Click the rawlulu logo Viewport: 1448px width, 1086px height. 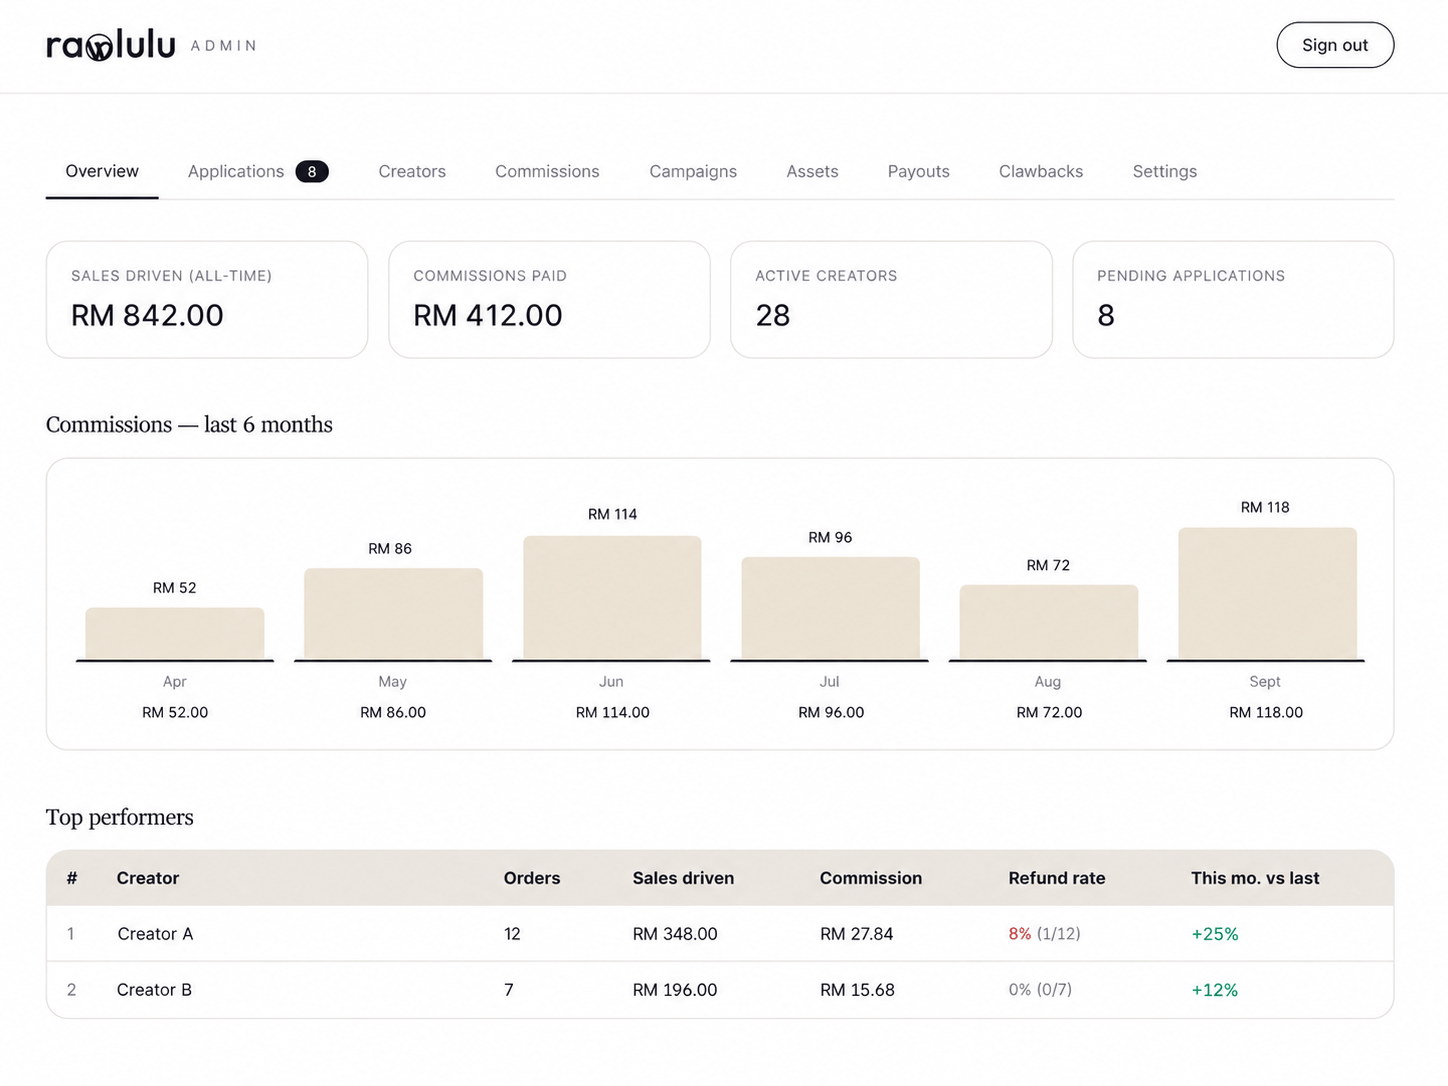tap(111, 45)
